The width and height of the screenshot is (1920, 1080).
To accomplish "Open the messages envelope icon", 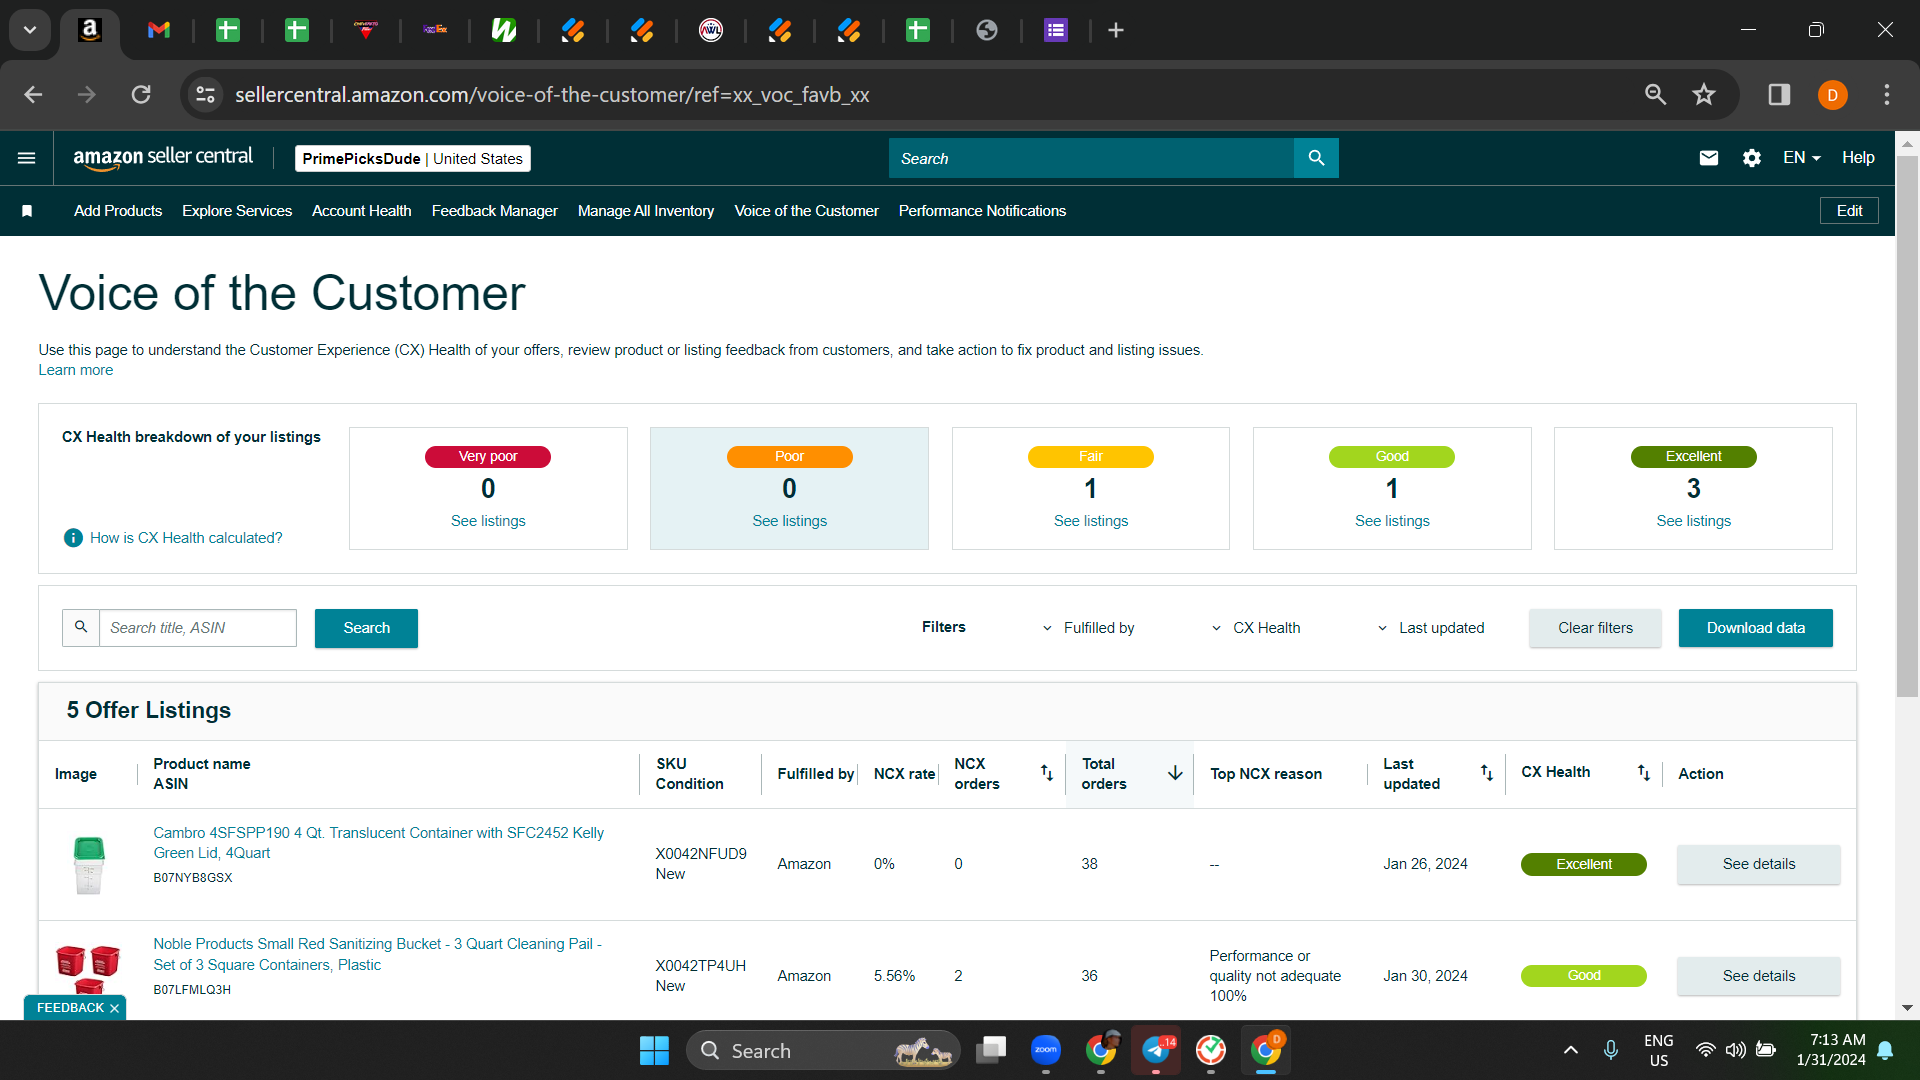I will pos(1709,158).
